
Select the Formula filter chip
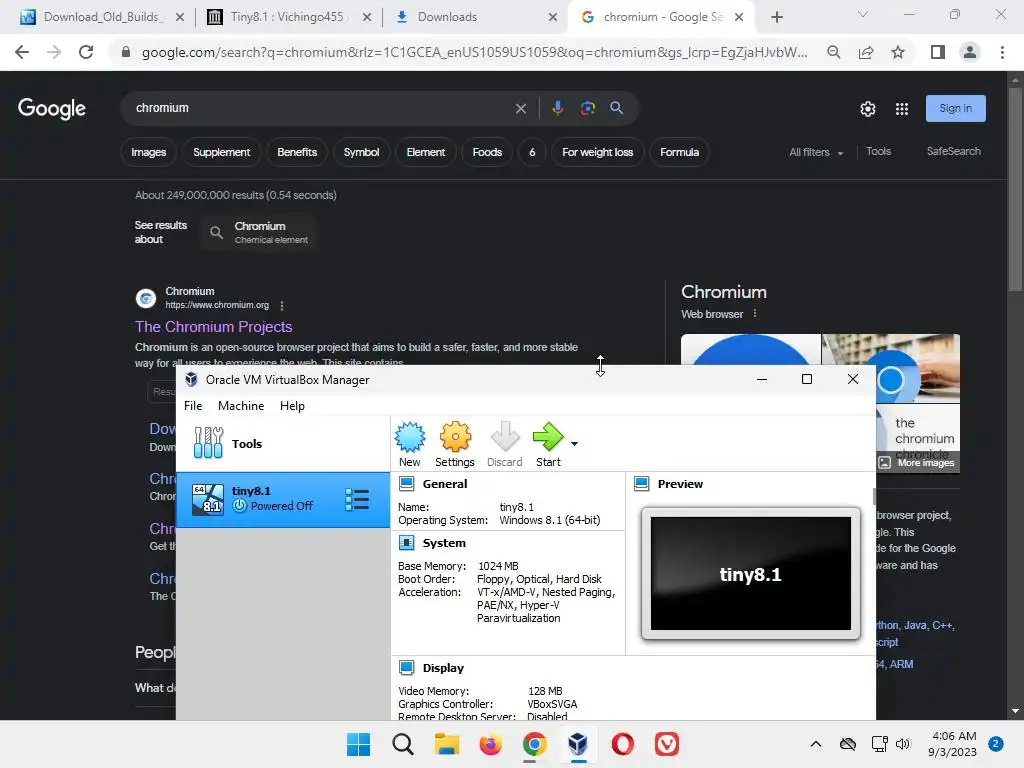(679, 152)
